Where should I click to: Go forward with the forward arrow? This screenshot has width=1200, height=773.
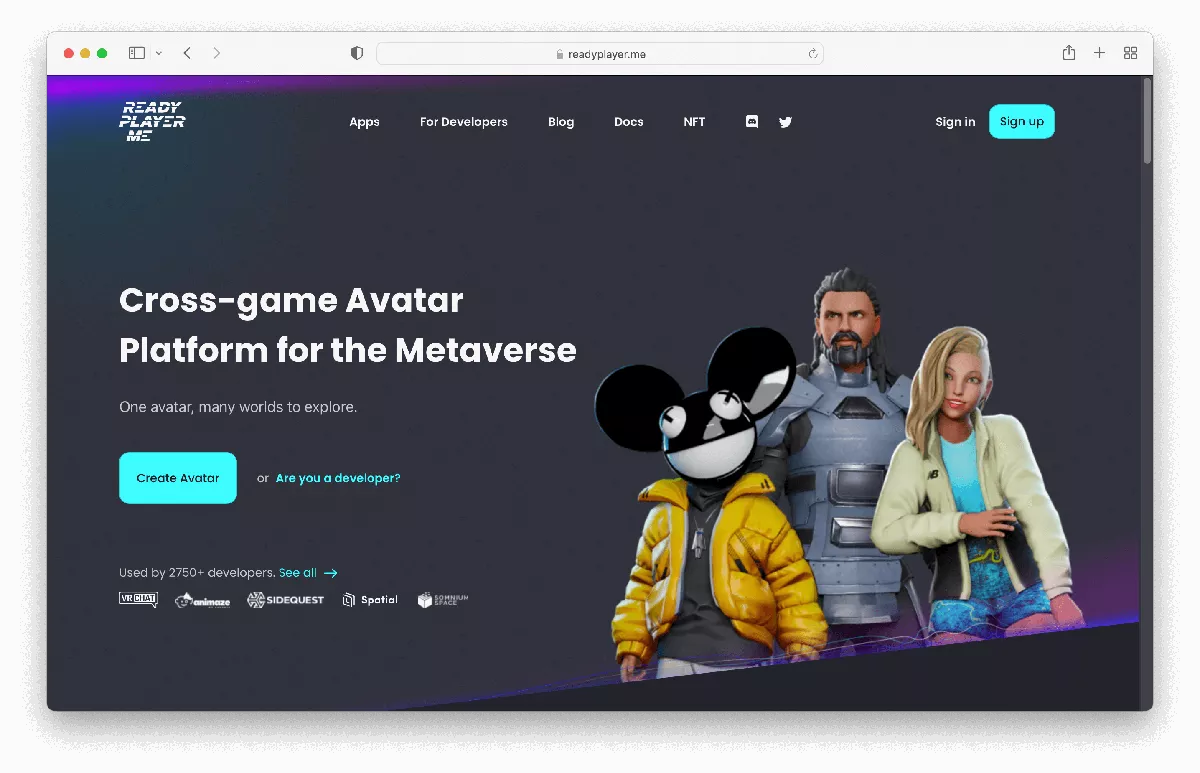pyautogui.click(x=217, y=53)
